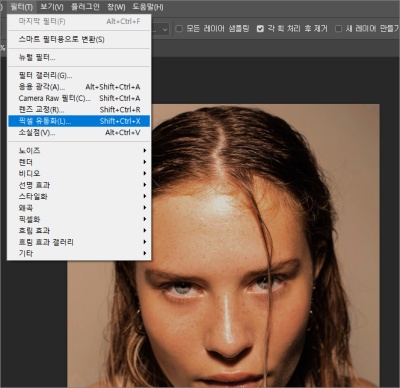Screen dimensions: 400x388
Task: Open the 필터(T) menu in the menu bar
Action: pyautogui.click(x=21, y=7)
